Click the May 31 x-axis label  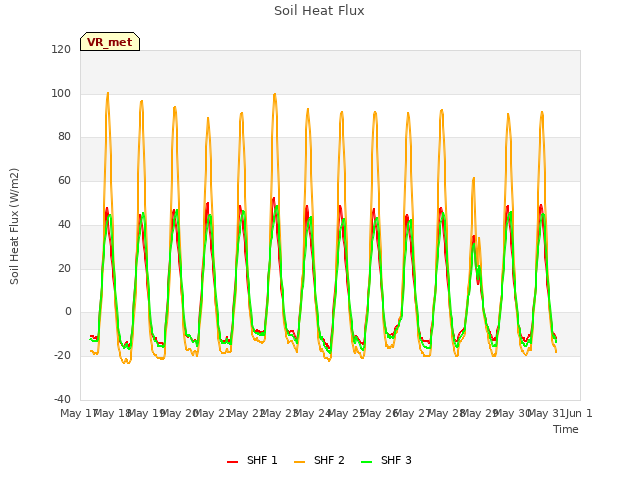pos(546,413)
